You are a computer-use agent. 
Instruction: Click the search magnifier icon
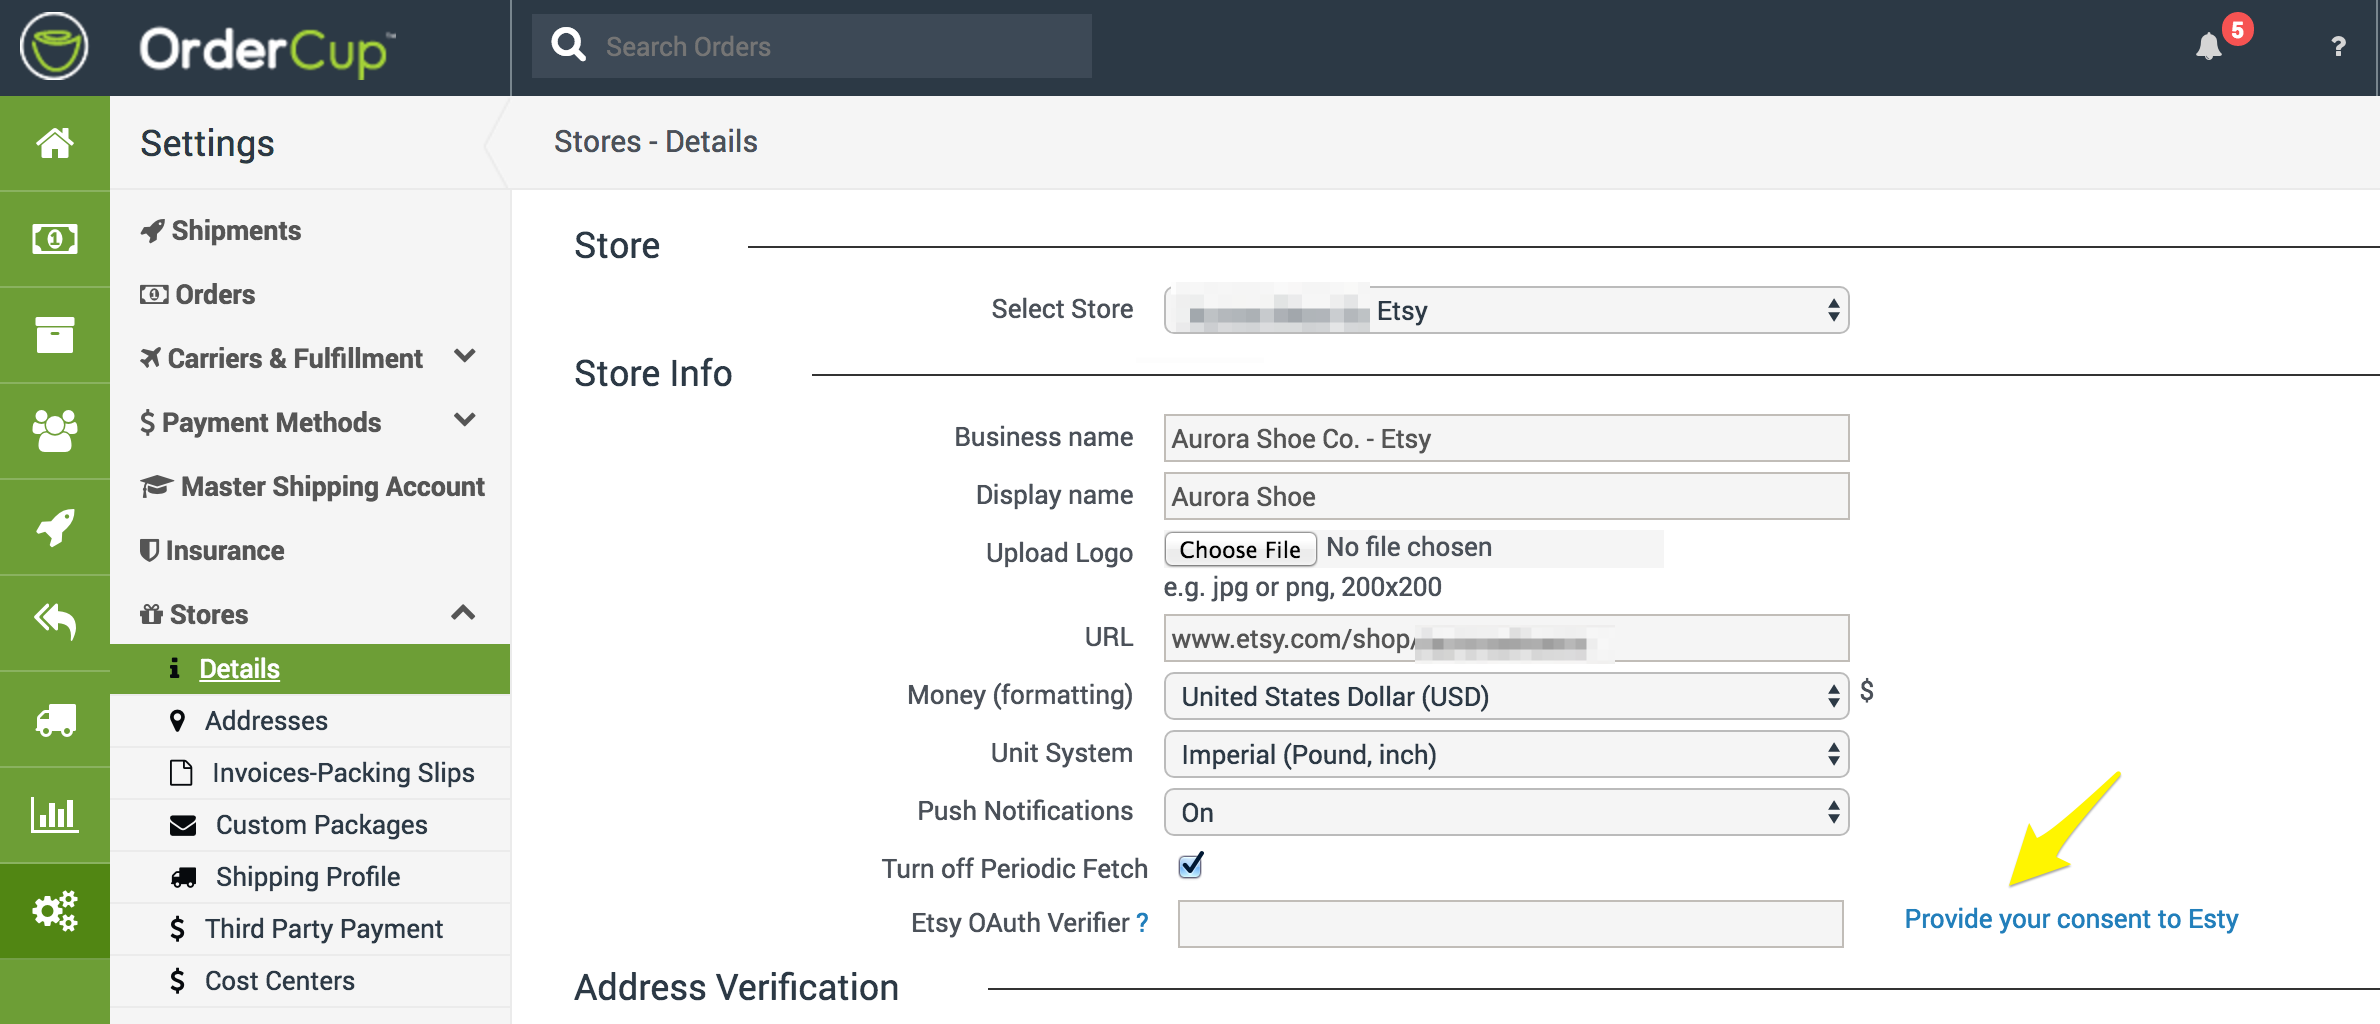[x=569, y=45]
